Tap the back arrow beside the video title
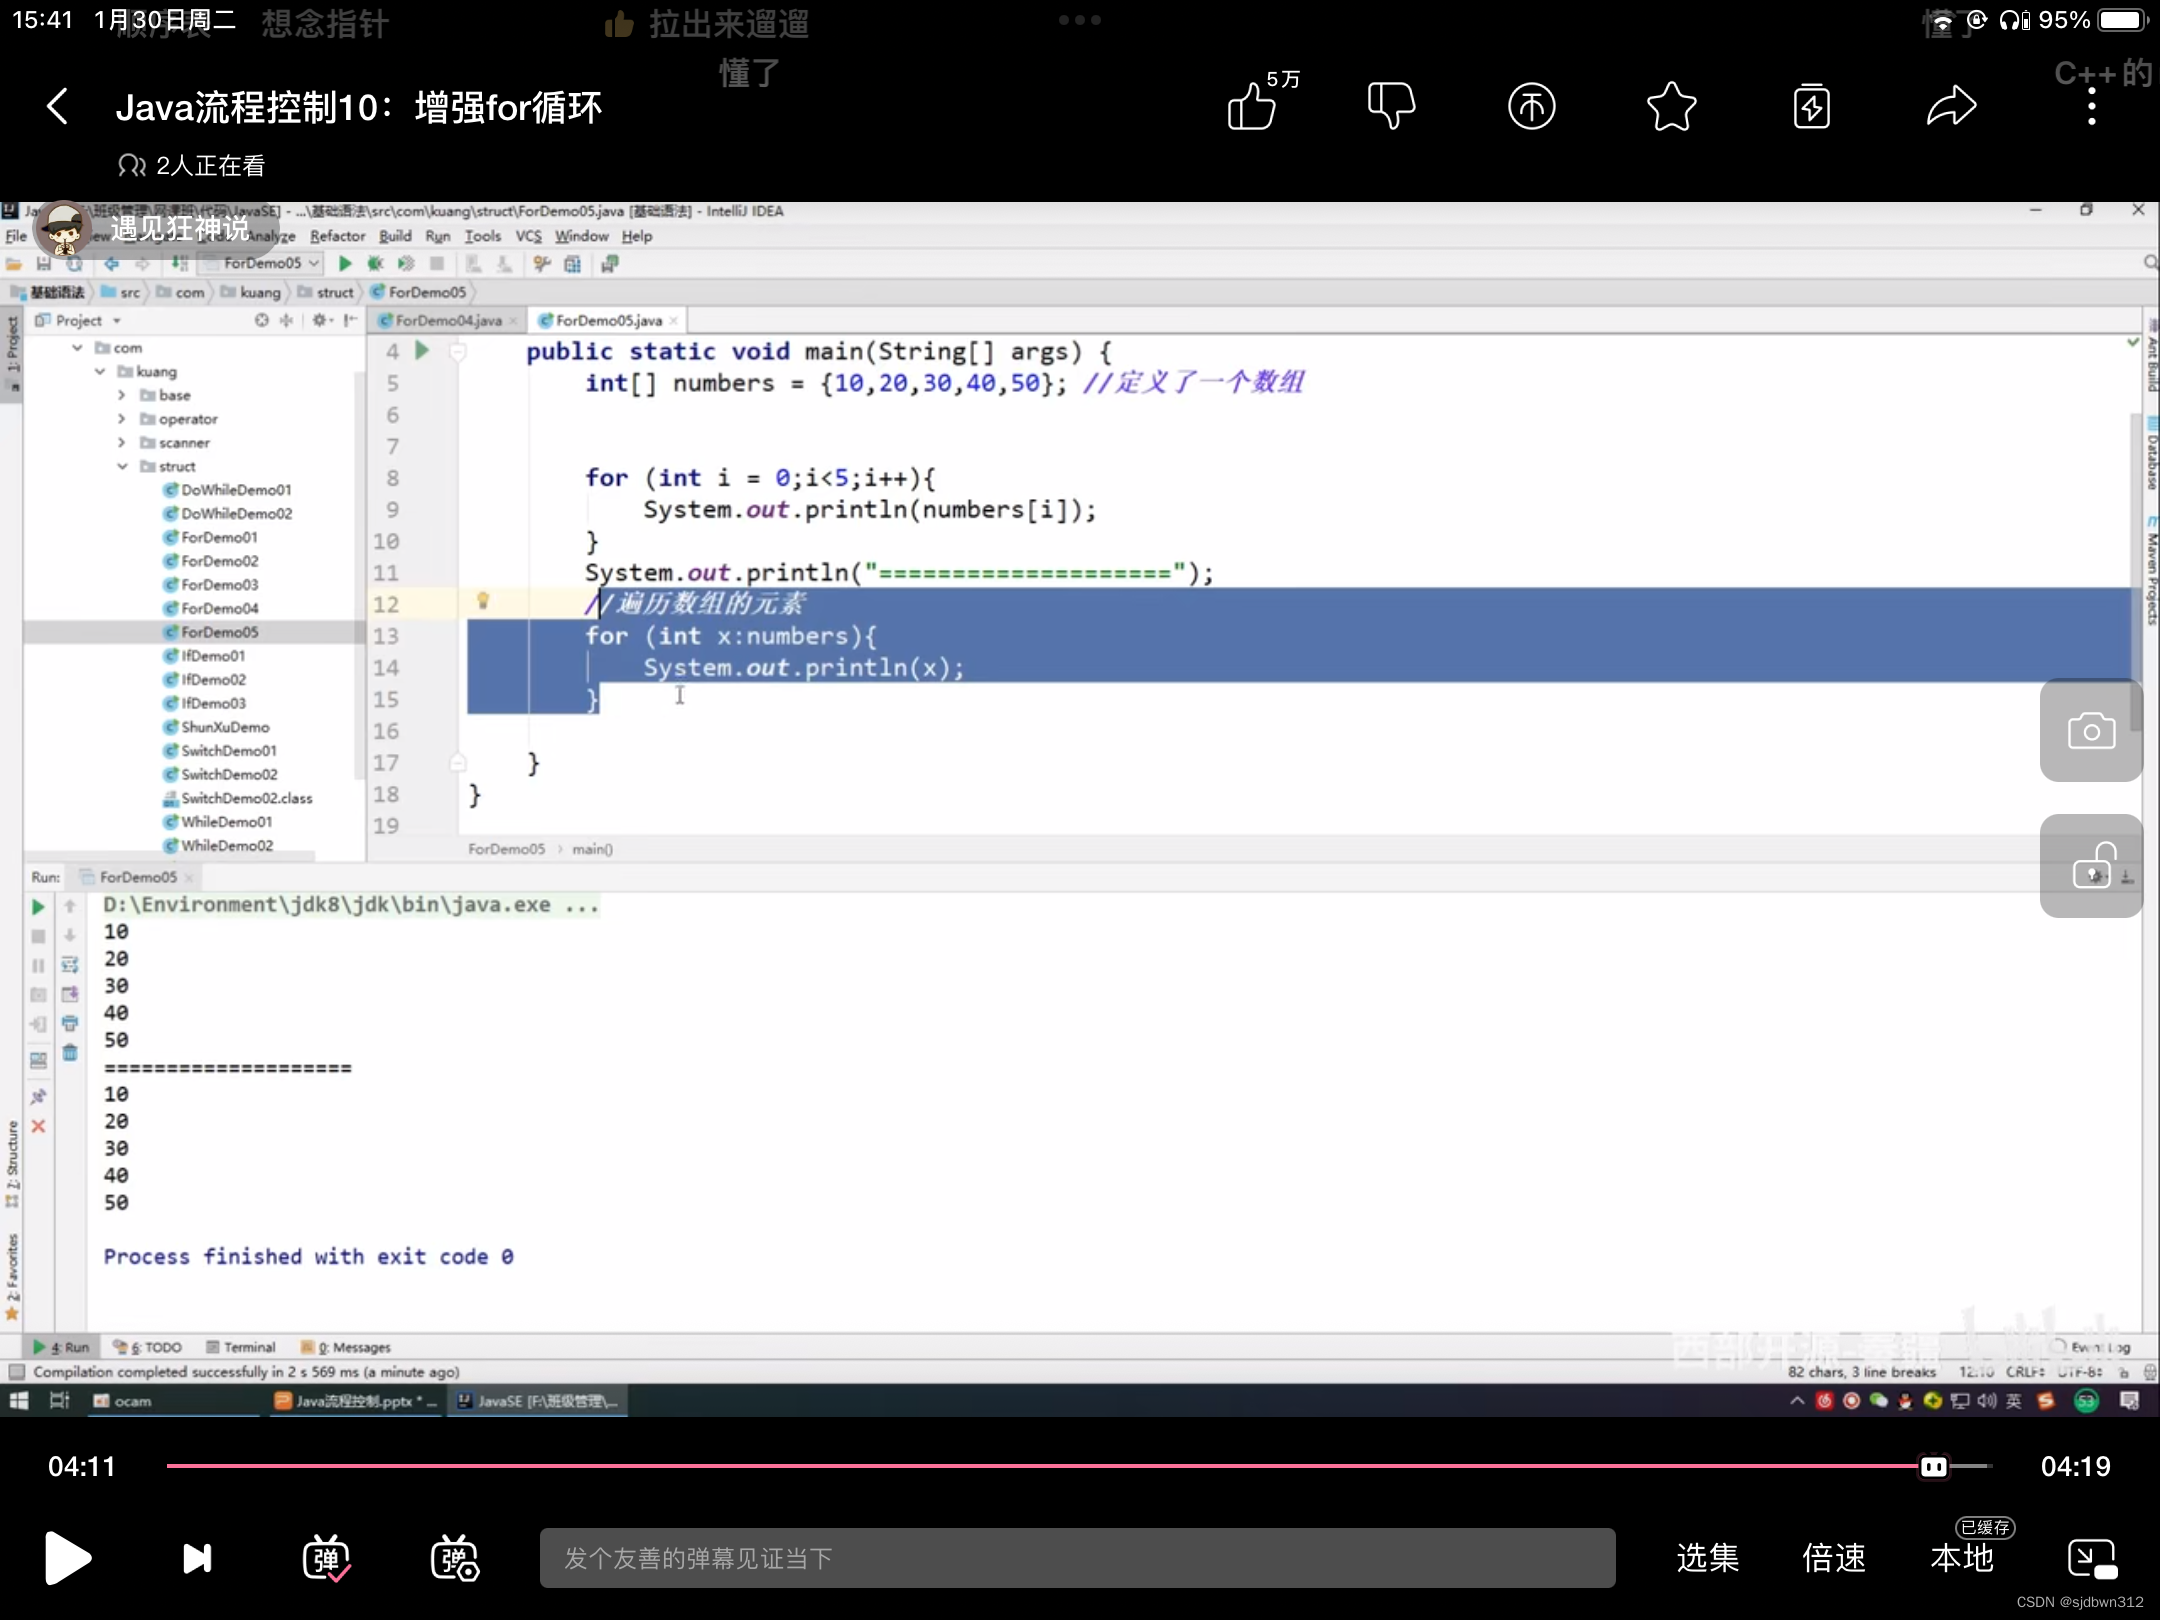This screenshot has width=2160, height=1620. 58,106
